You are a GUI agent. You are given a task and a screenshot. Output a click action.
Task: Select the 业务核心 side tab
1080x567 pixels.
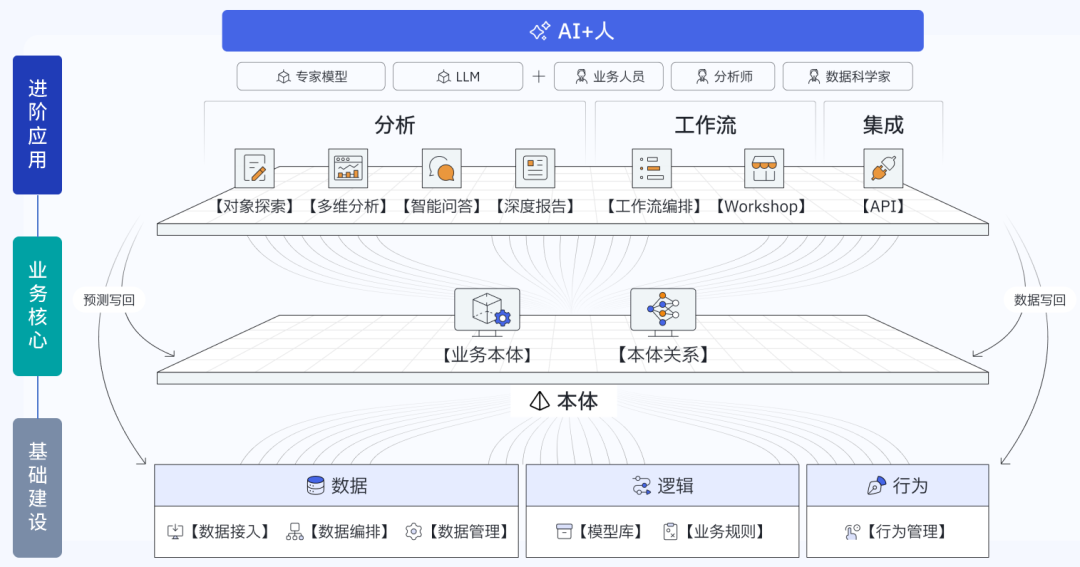click(37, 306)
